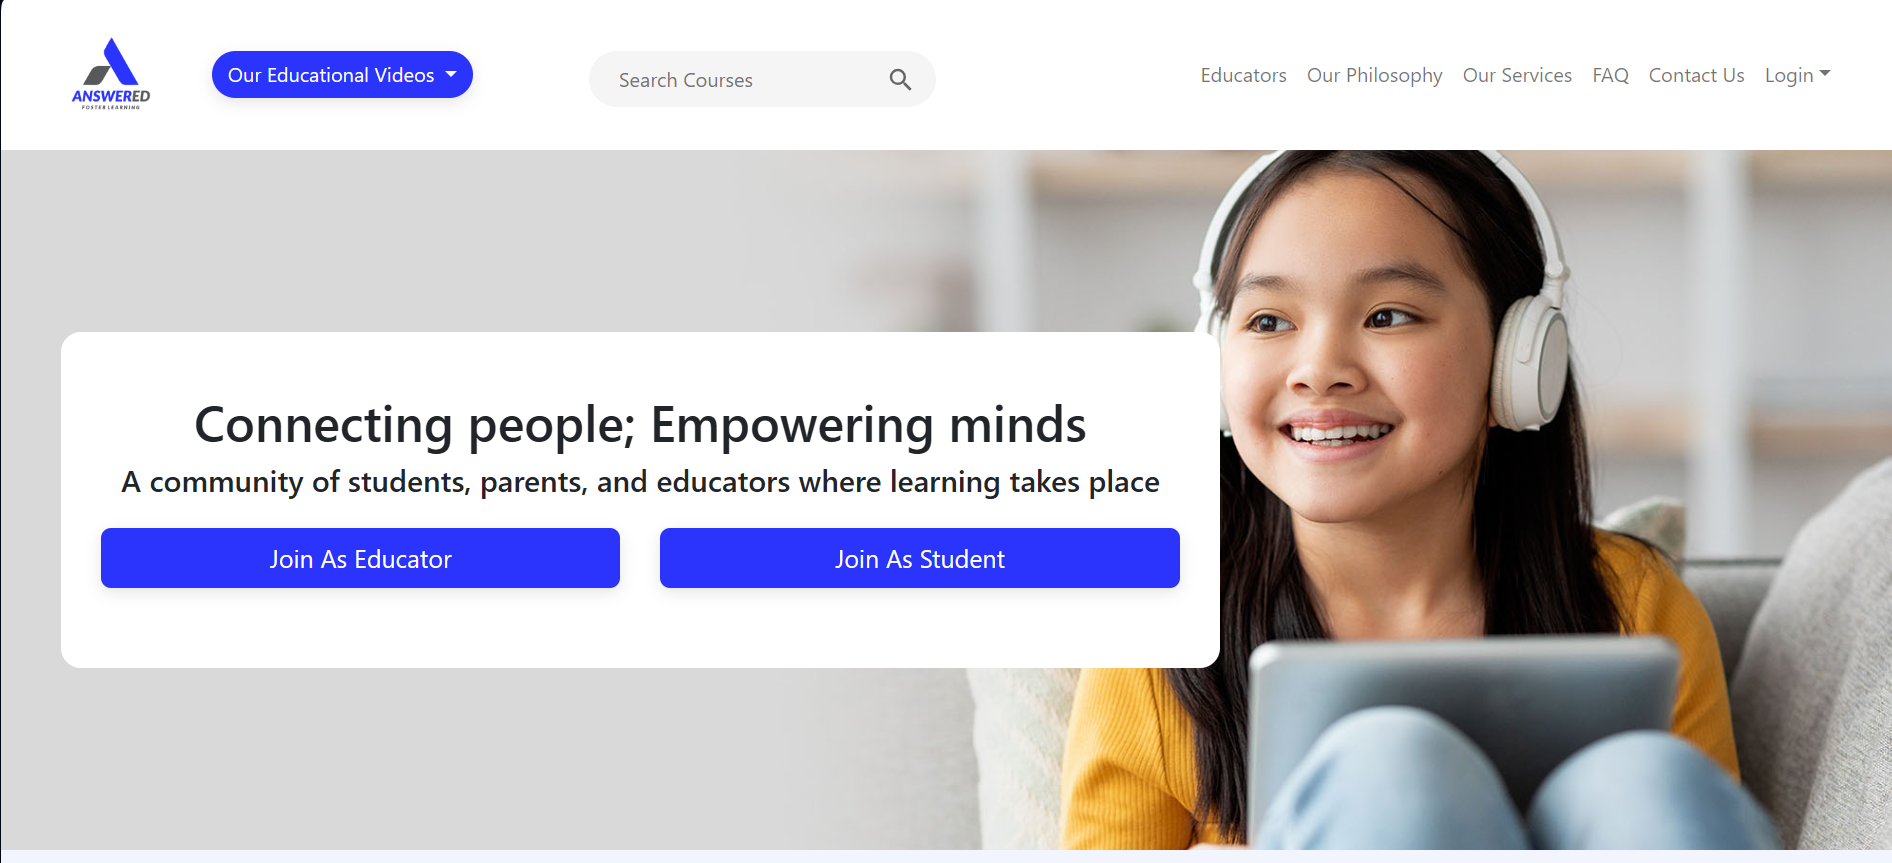1892x863 pixels.
Task: Click the community of students subtitle text
Action: click(x=640, y=482)
